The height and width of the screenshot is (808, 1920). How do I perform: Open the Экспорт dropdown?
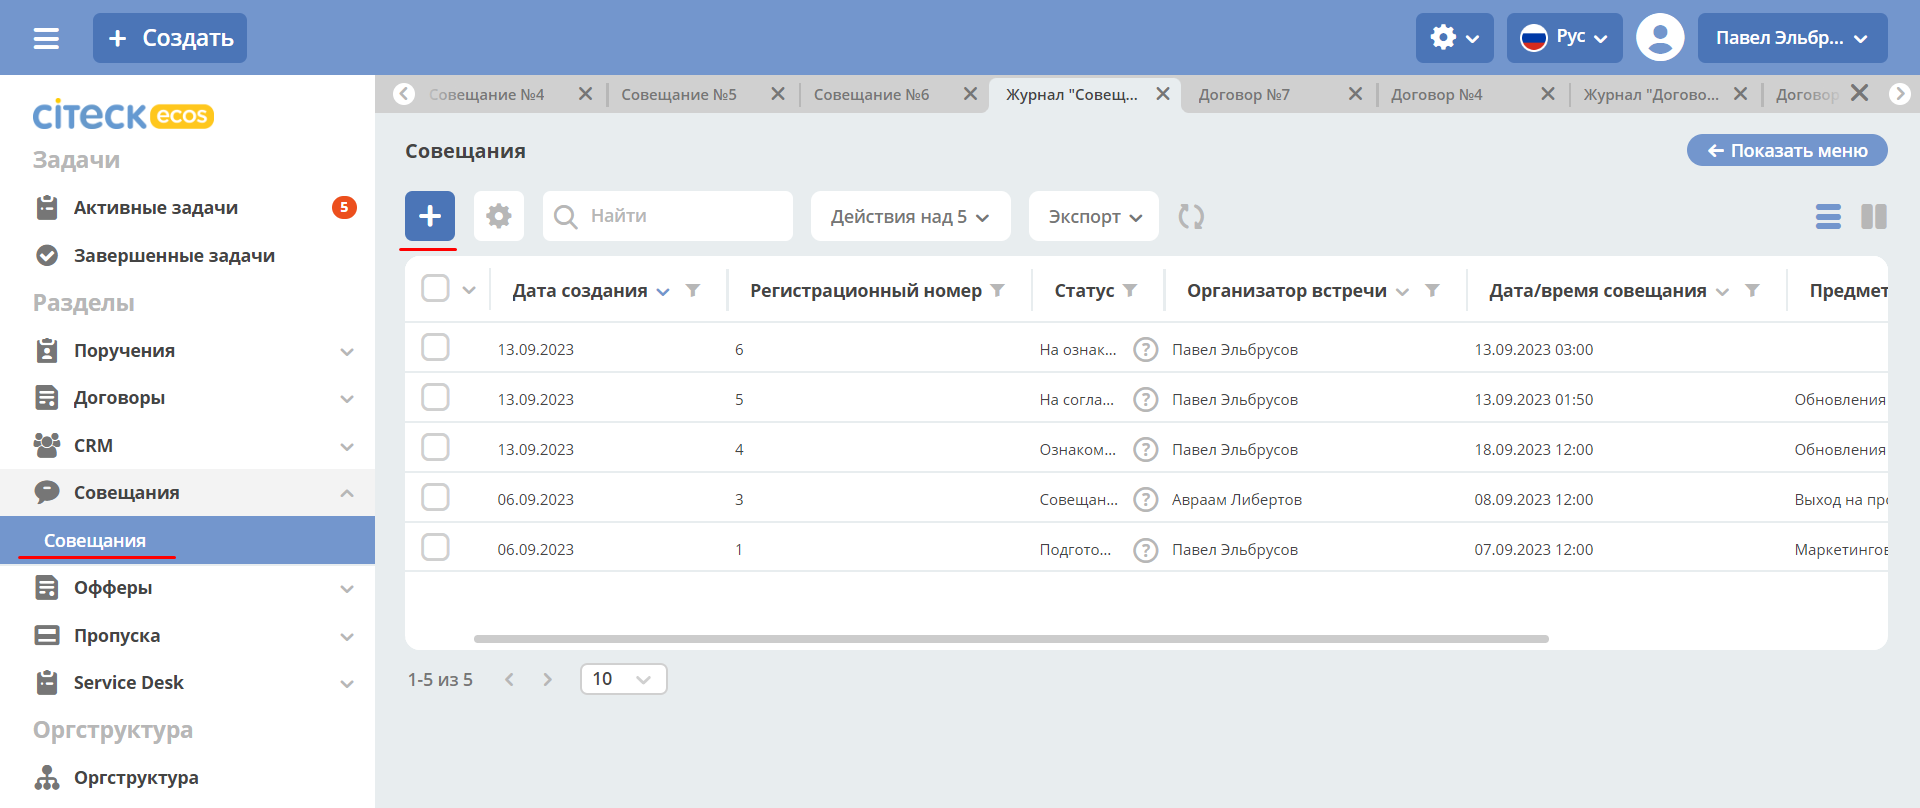point(1094,216)
